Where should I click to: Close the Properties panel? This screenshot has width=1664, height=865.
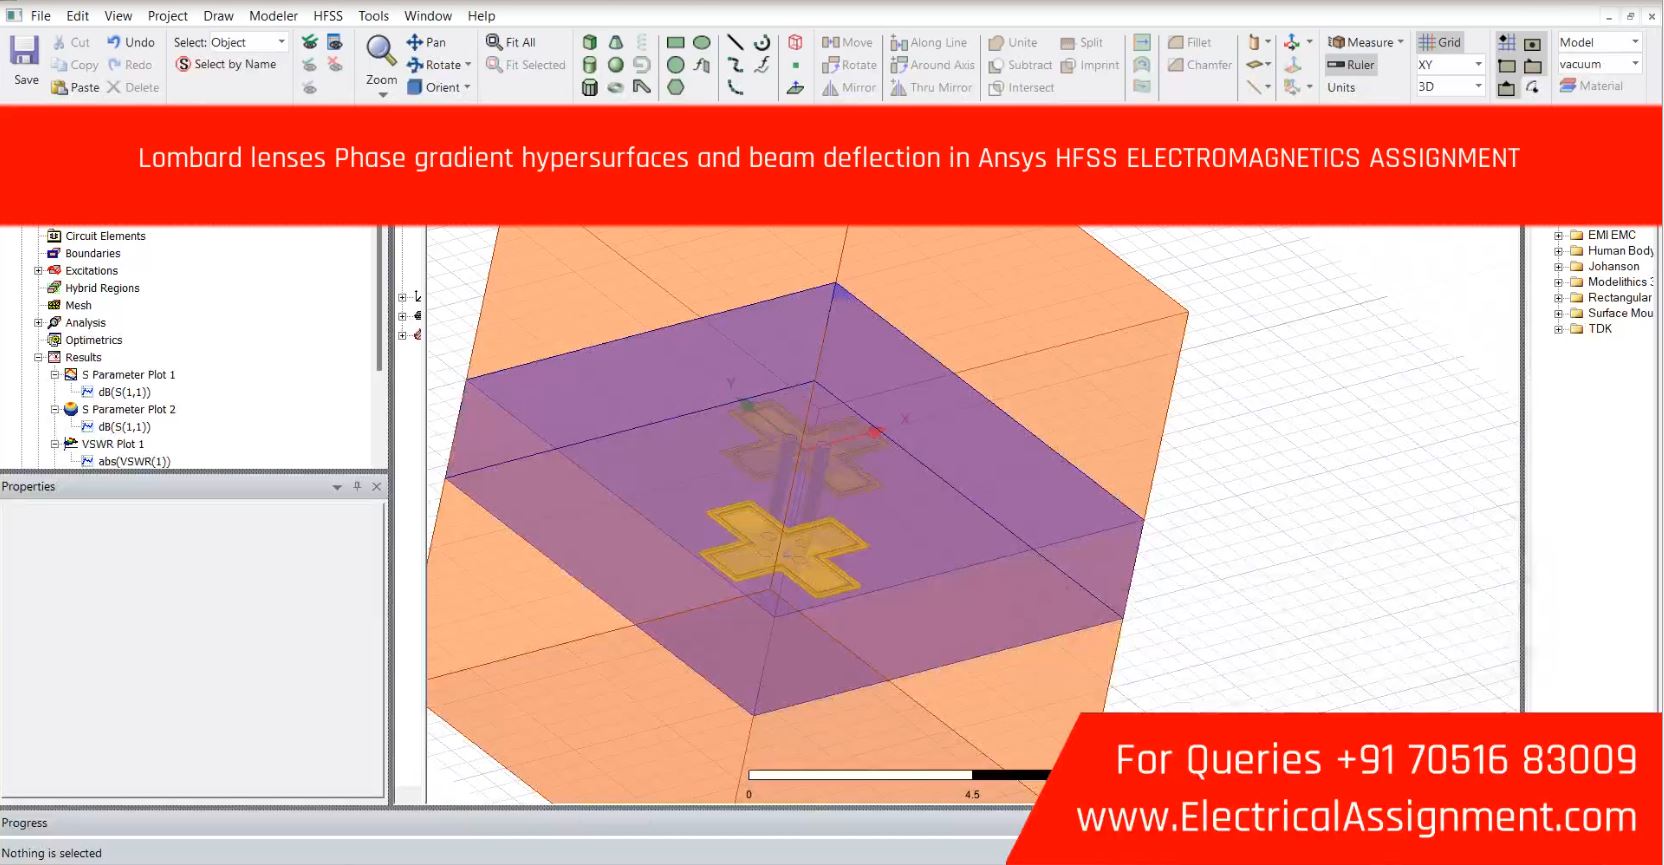click(x=377, y=486)
